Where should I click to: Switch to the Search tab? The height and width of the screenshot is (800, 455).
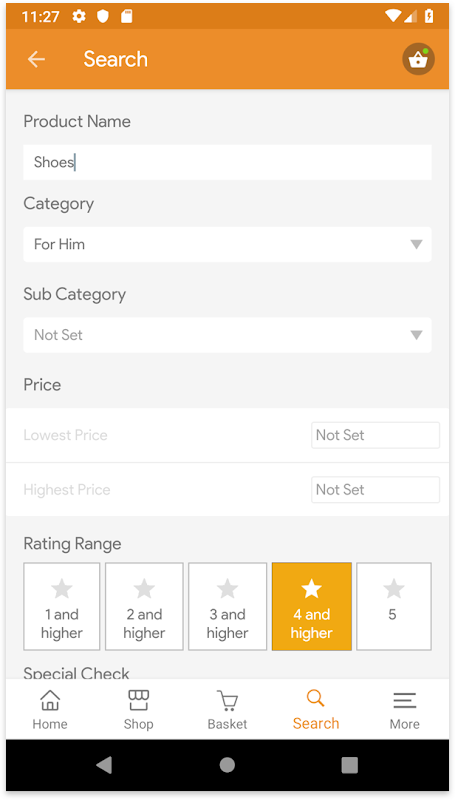point(316,709)
